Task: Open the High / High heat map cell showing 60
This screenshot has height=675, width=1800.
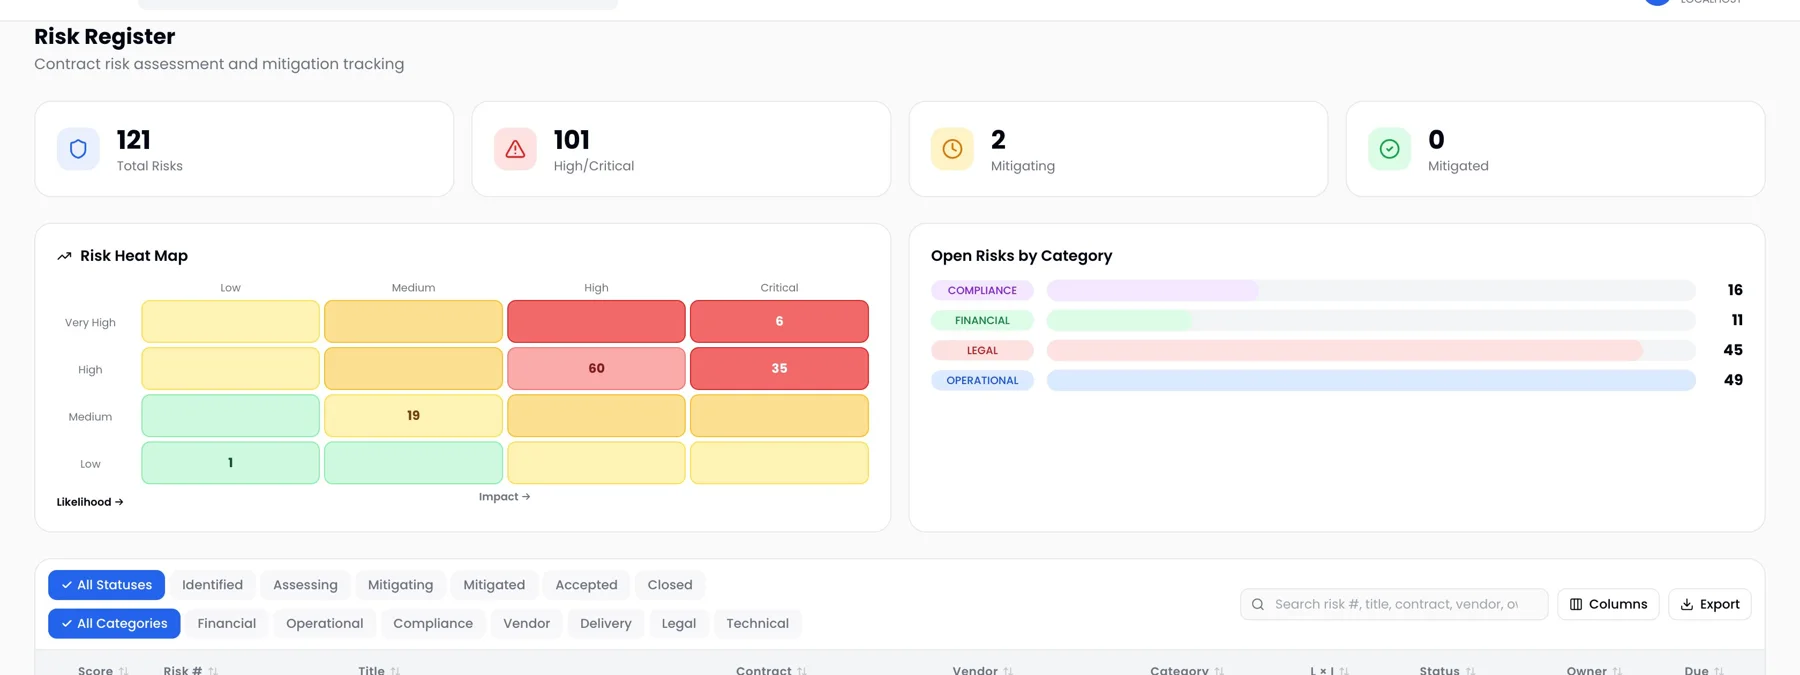Action: (x=596, y=368)
